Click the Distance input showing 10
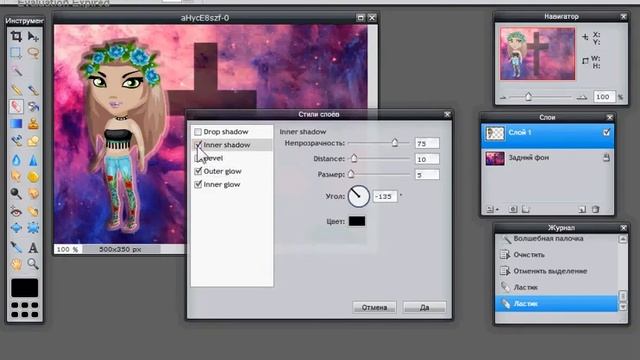This screenshot has height=360, width=640. point(427,159)
